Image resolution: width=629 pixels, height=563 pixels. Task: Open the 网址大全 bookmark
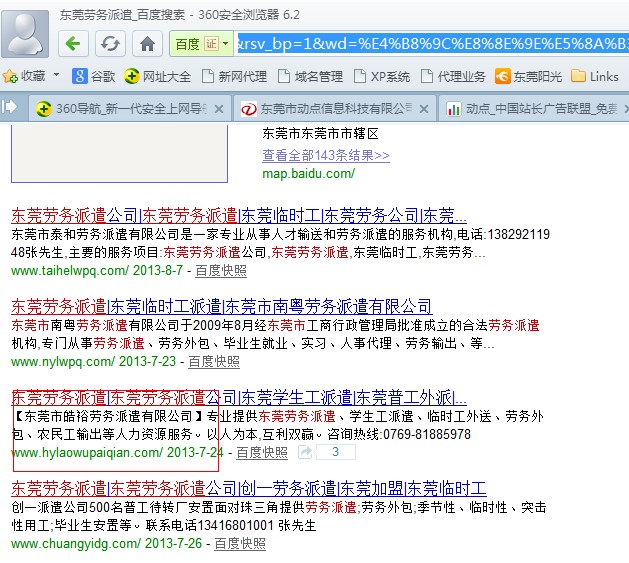coord(157,76)
